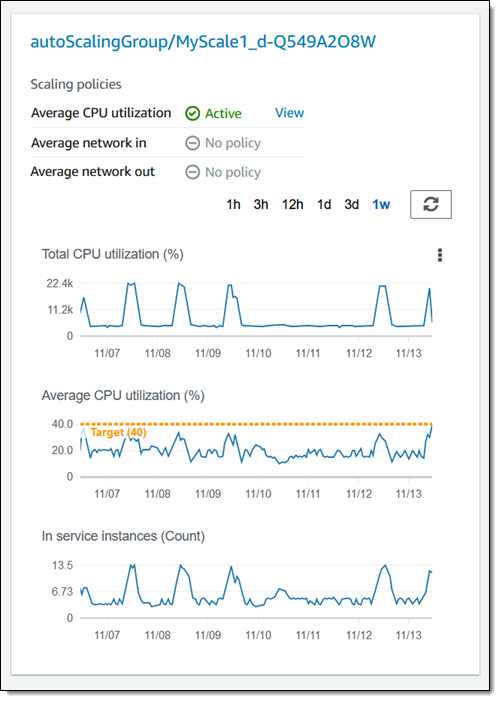The image size is (500, 701).
Task: View the Average CPU utilization policy
Action: click(289, 113)
